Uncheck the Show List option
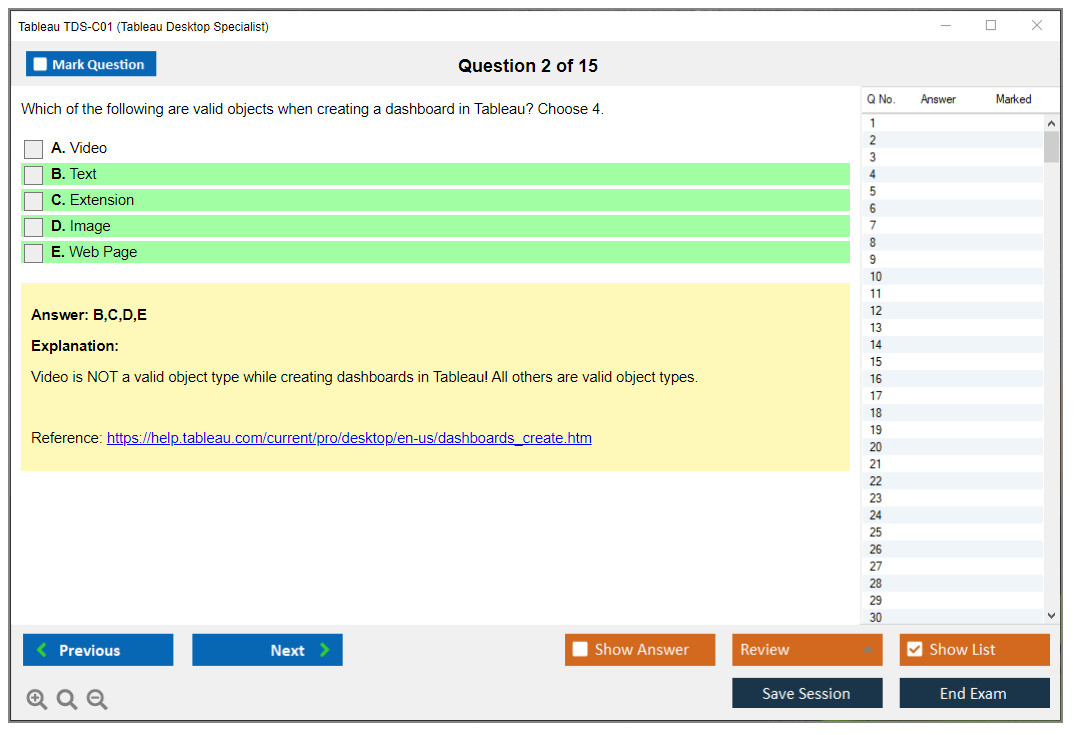1075x735 pixels. (x=914, y=650)
